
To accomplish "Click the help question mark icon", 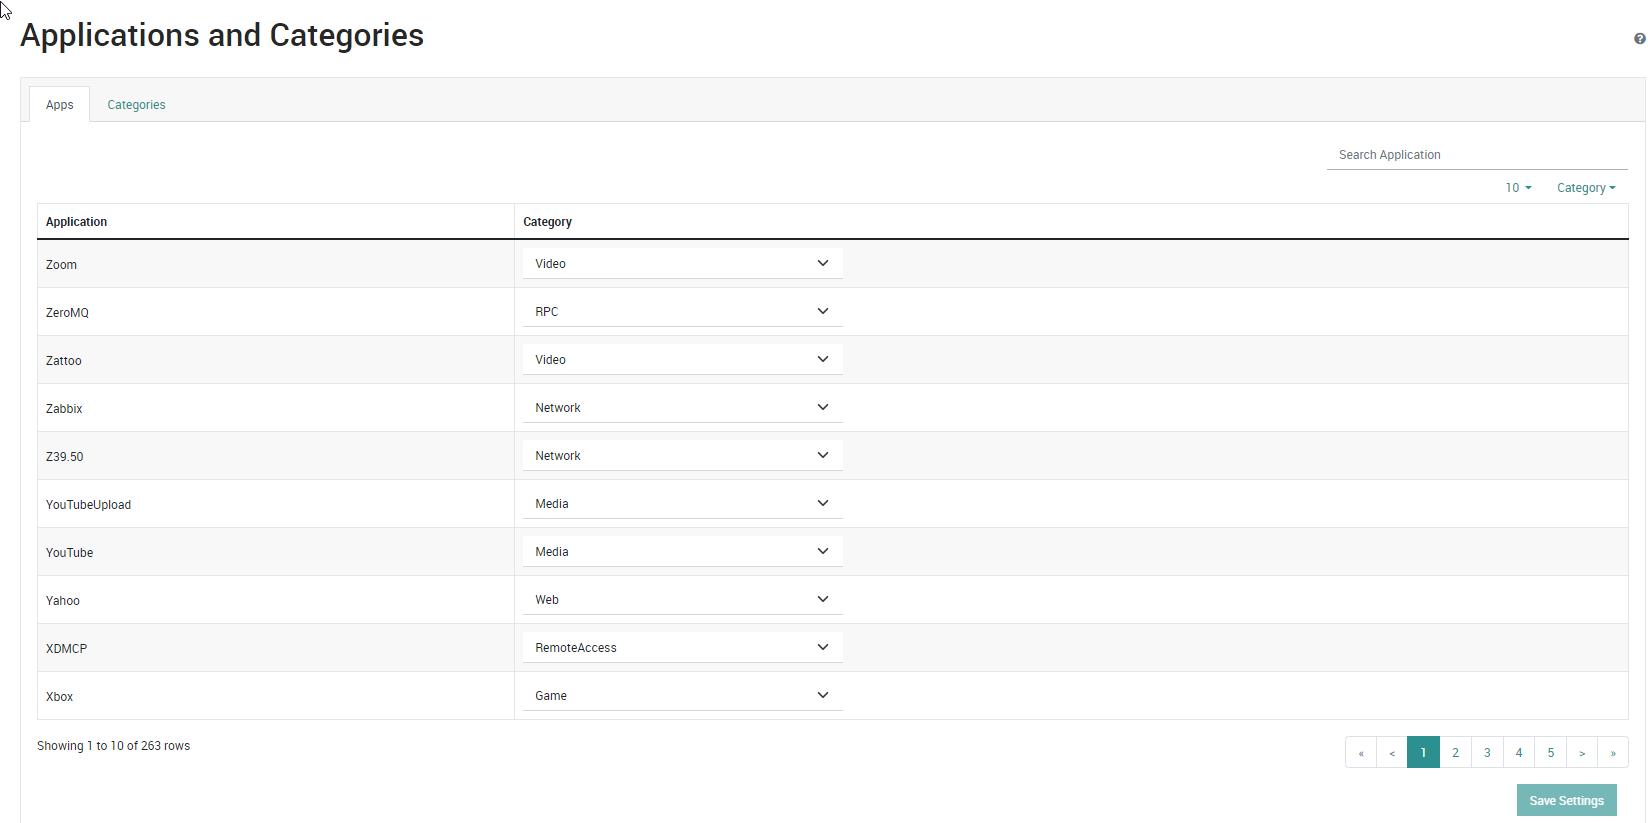I will point(1639,39).
